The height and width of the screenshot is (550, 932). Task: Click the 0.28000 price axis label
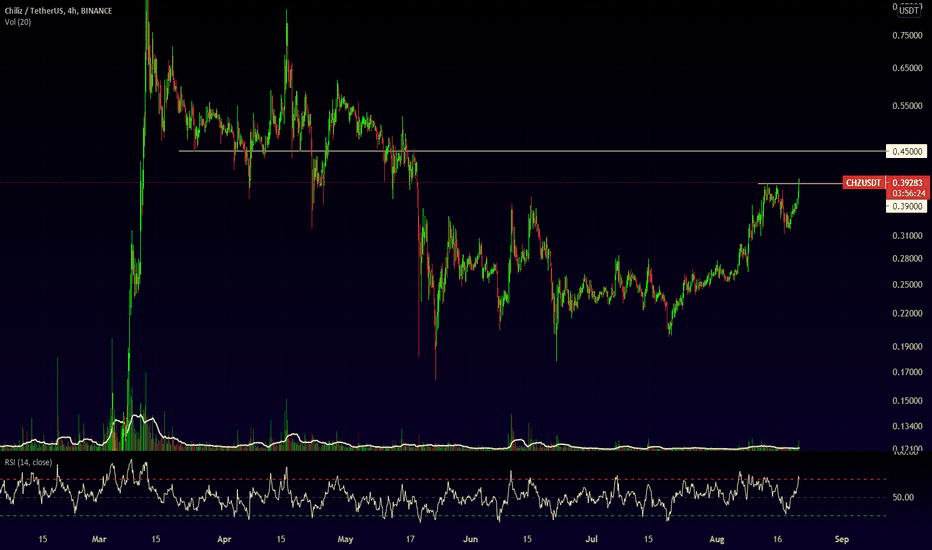pyautogui.click(x=907, y=259)
